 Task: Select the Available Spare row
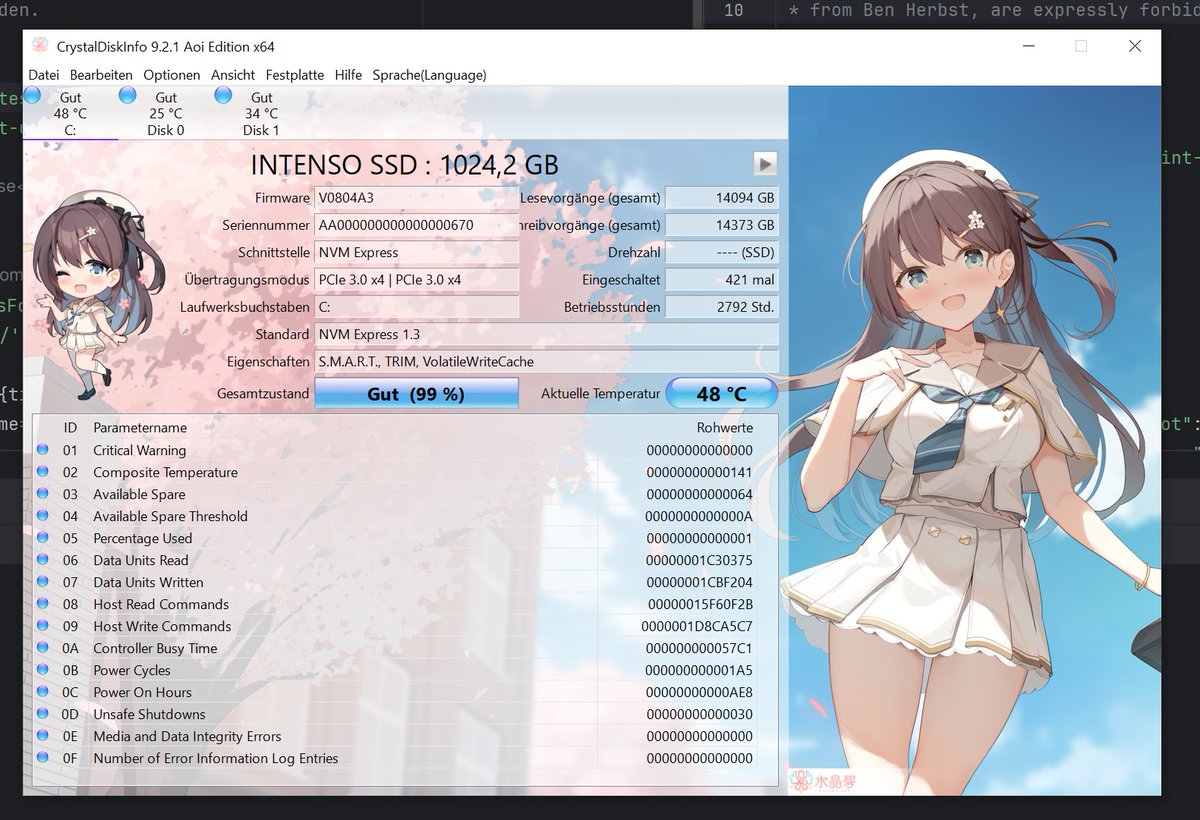click(395, 494)
